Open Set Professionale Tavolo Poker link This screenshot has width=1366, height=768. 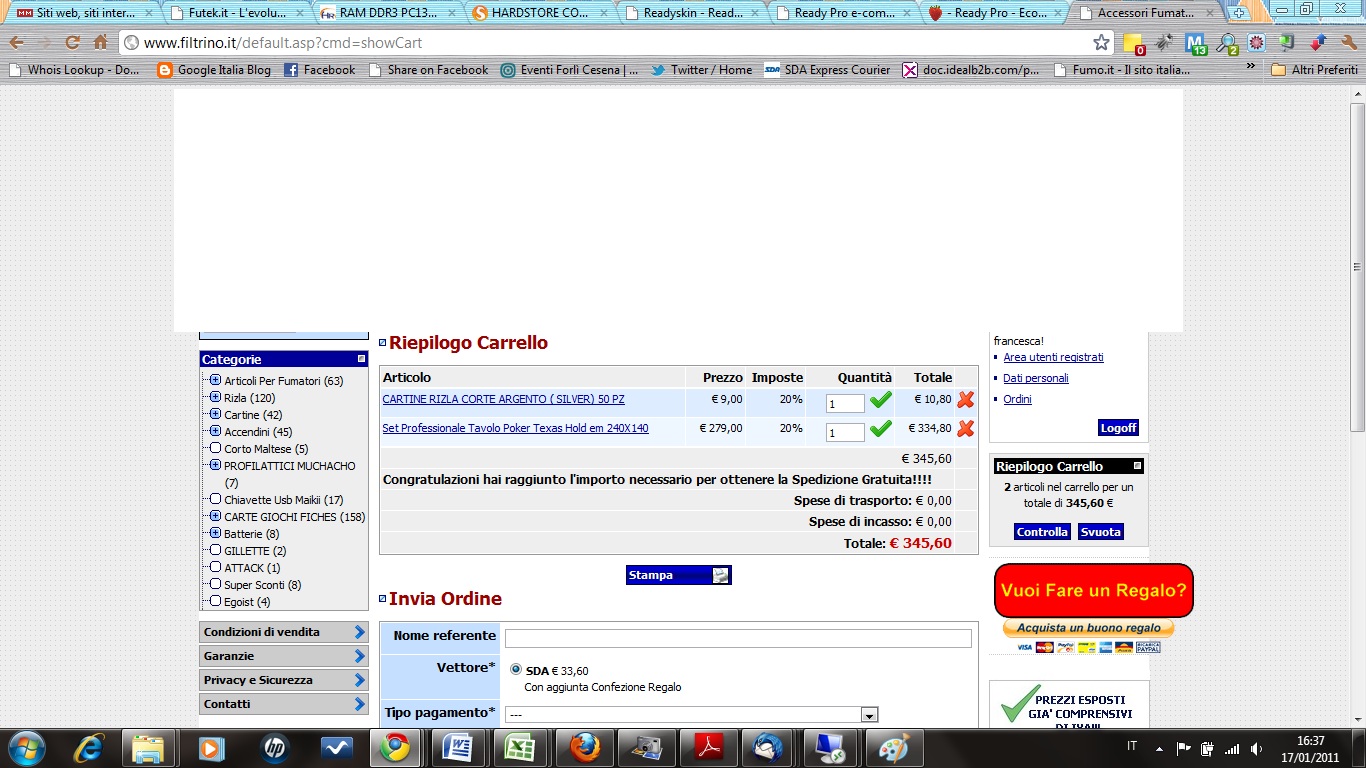(515, 429)
